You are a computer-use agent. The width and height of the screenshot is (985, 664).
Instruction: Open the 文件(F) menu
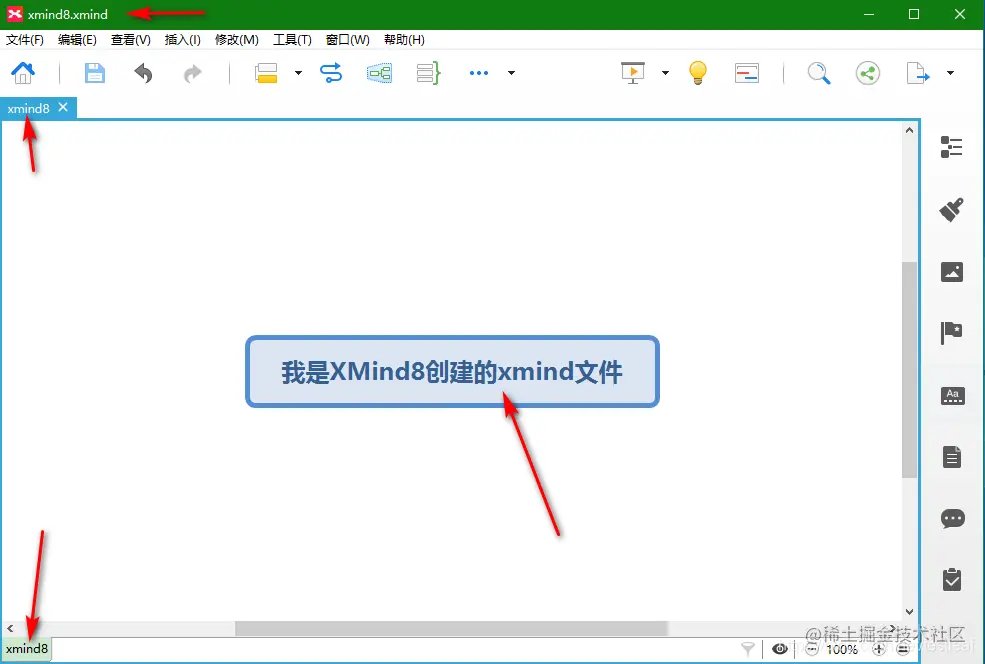(25, 40)
